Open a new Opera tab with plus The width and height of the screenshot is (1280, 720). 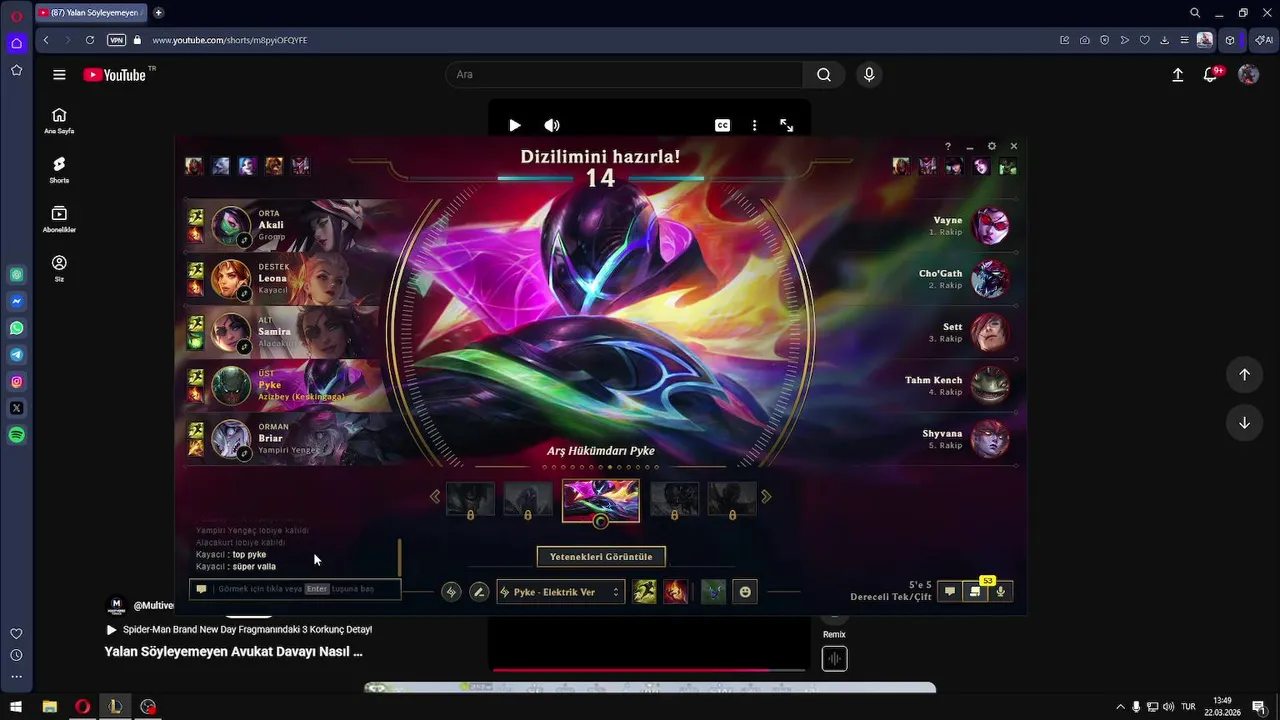click(x=158, y=13)
